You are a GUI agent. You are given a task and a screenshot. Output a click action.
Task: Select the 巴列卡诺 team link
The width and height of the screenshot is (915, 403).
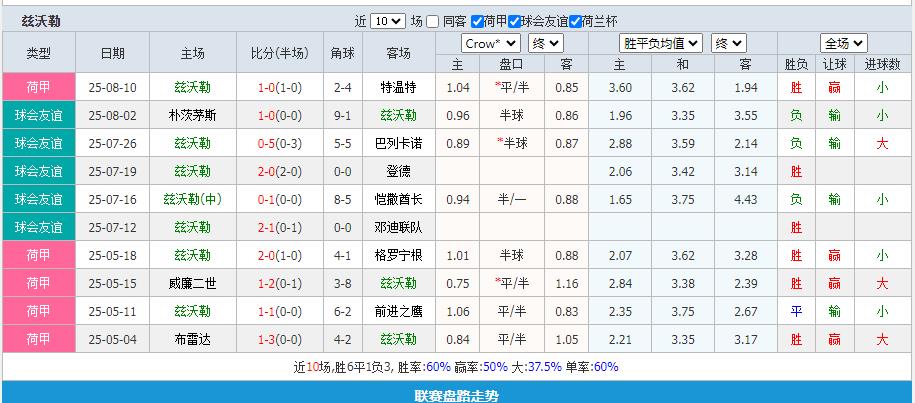pyautogui.click(x=398, y=143)
